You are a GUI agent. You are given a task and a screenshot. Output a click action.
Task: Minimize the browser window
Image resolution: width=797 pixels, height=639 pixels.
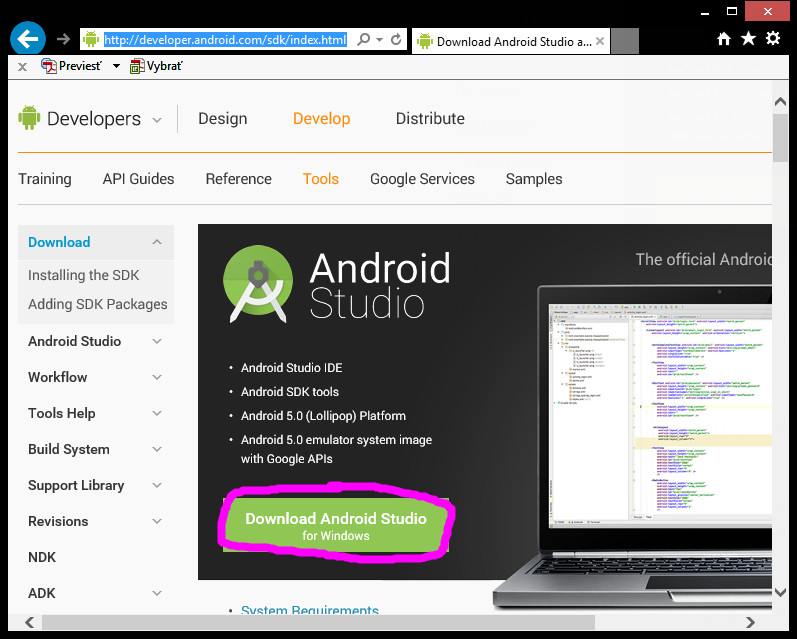click(704, 12)
